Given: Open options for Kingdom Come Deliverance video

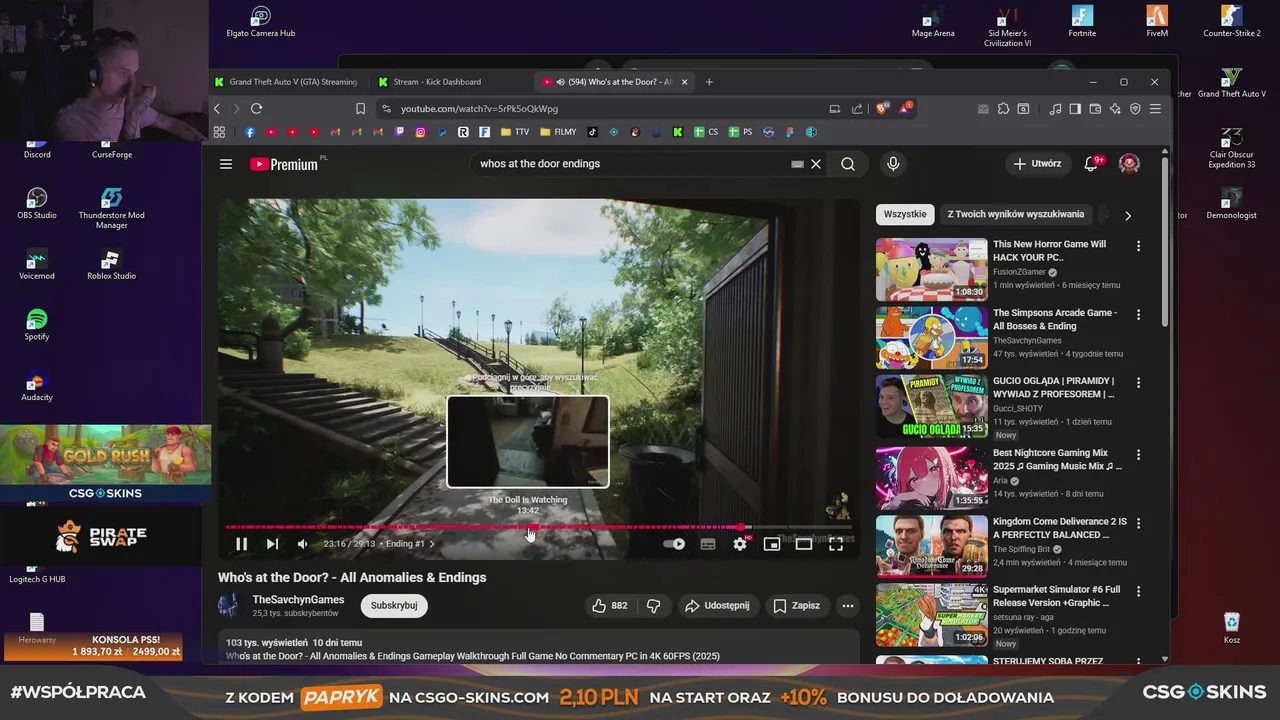Looking at the screenshot, I should (x=1138, y=523).
